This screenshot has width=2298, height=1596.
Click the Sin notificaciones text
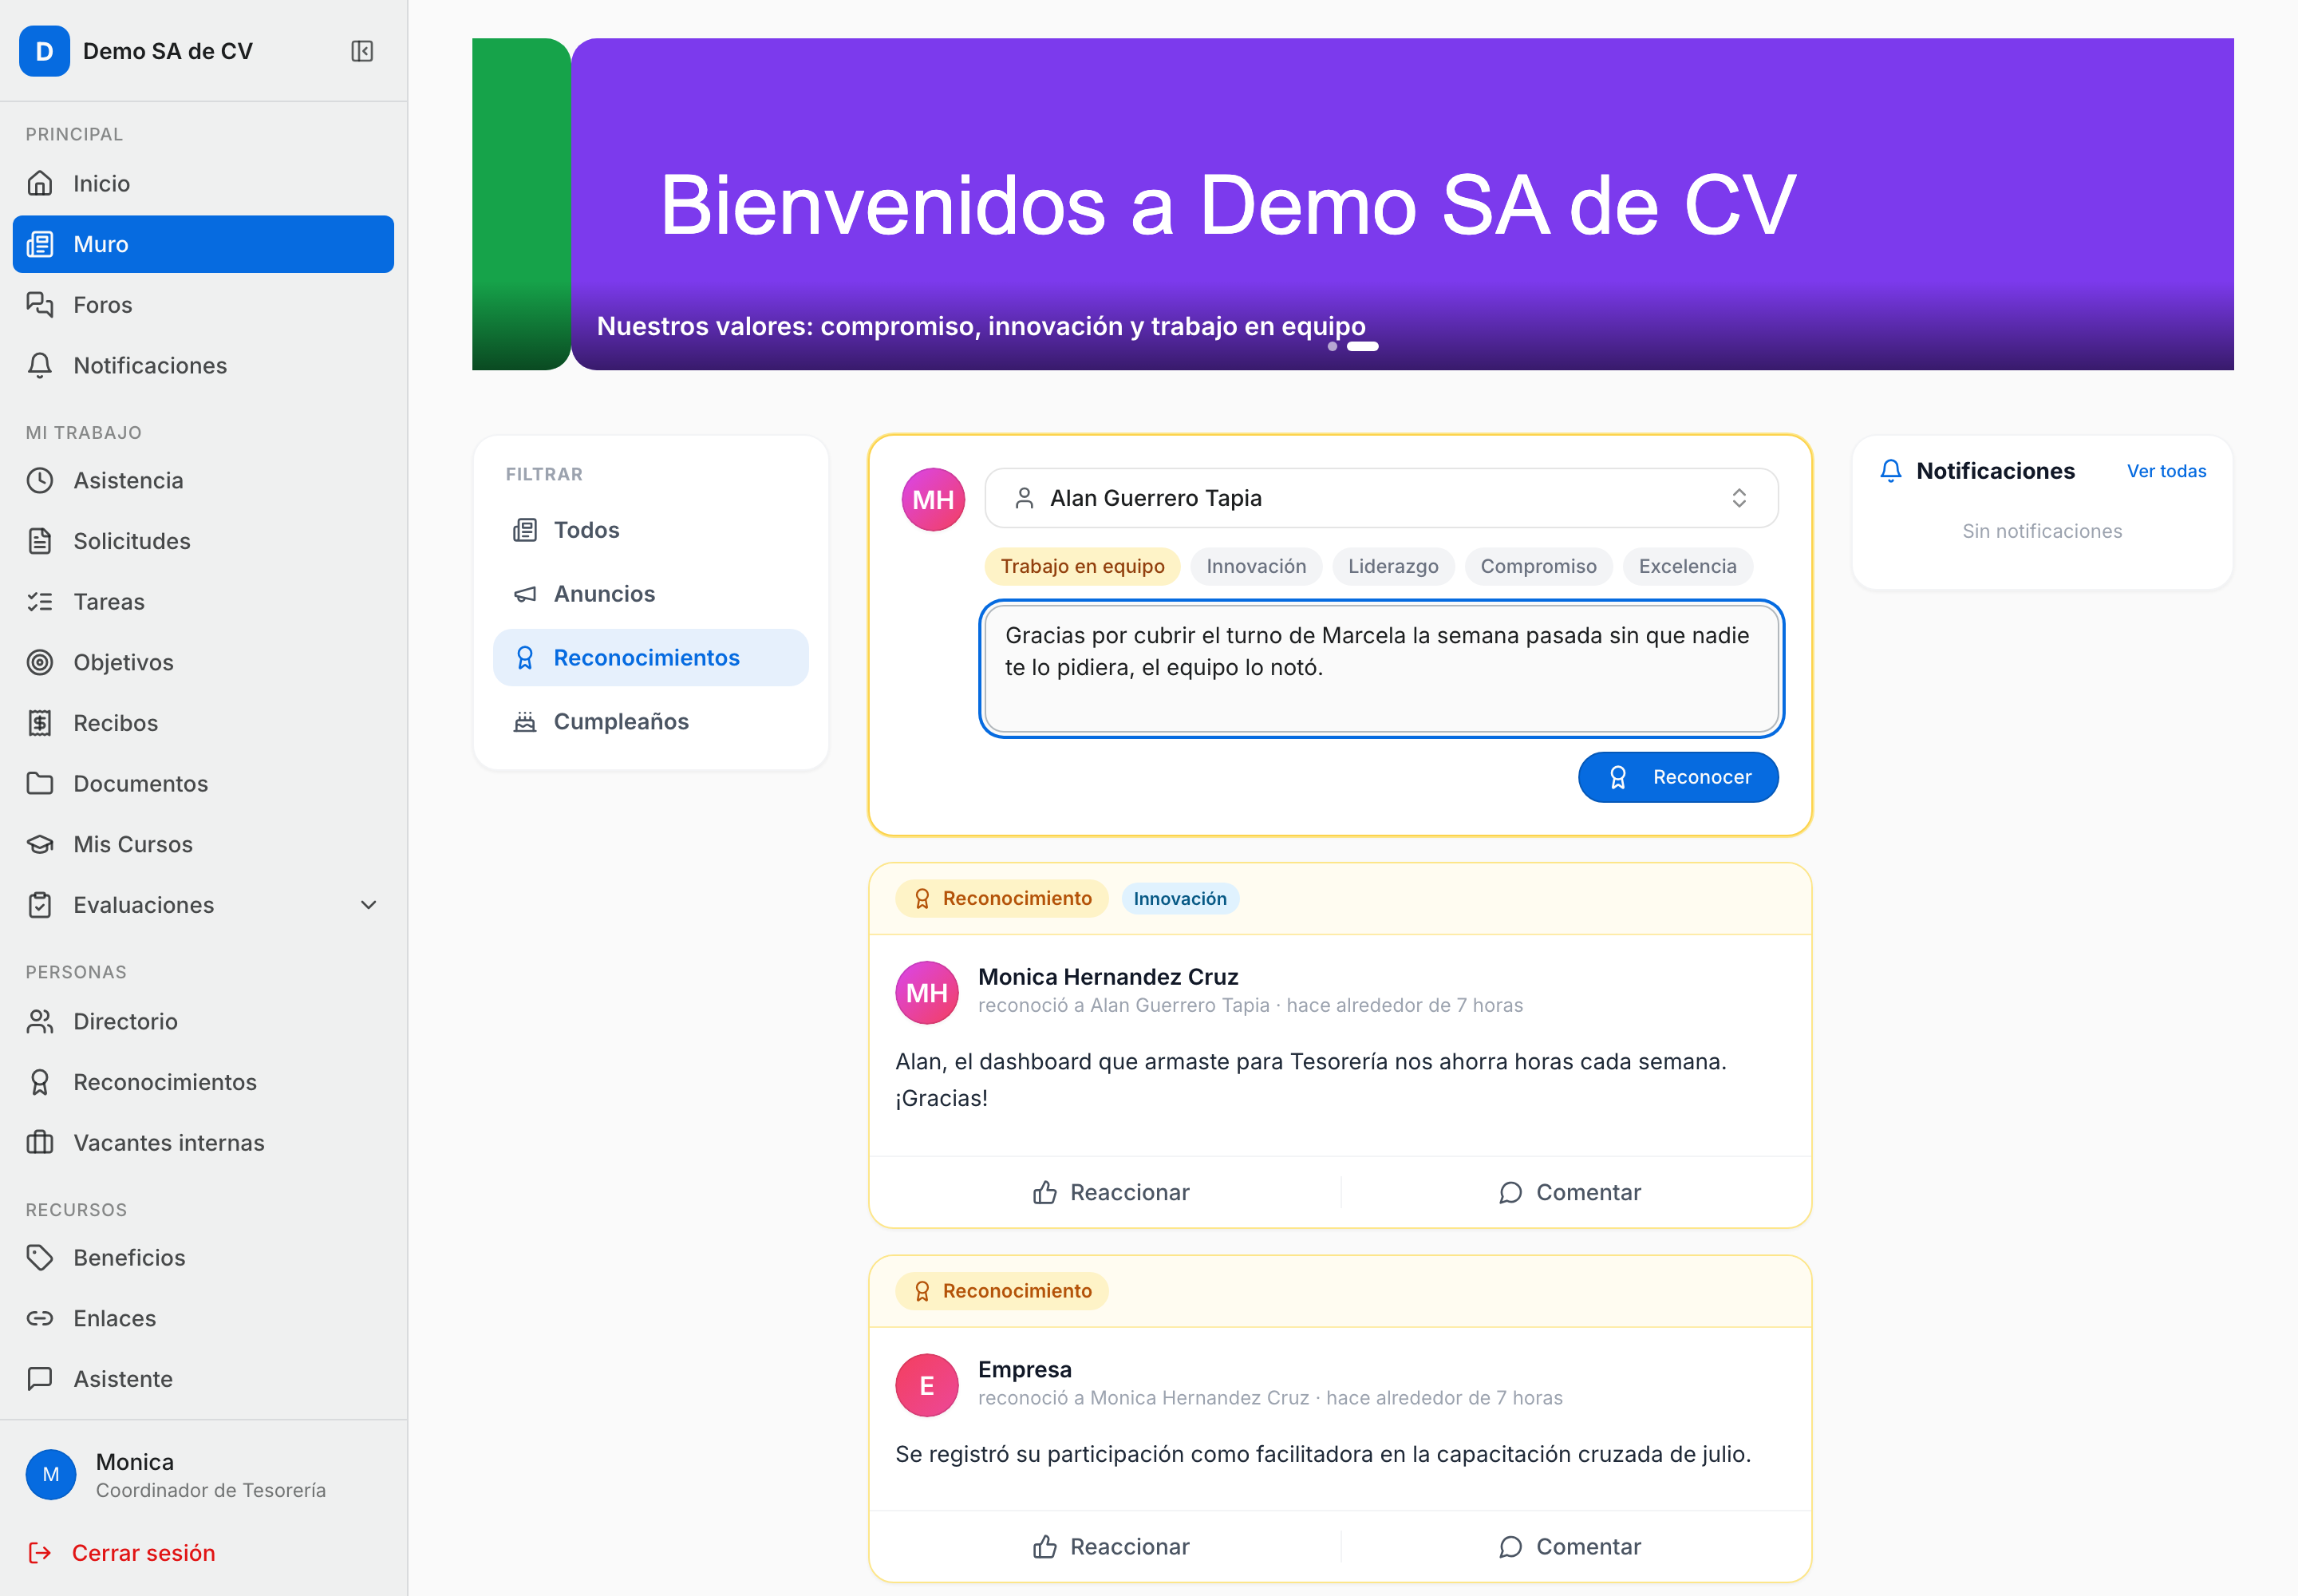click(2042, 531)
